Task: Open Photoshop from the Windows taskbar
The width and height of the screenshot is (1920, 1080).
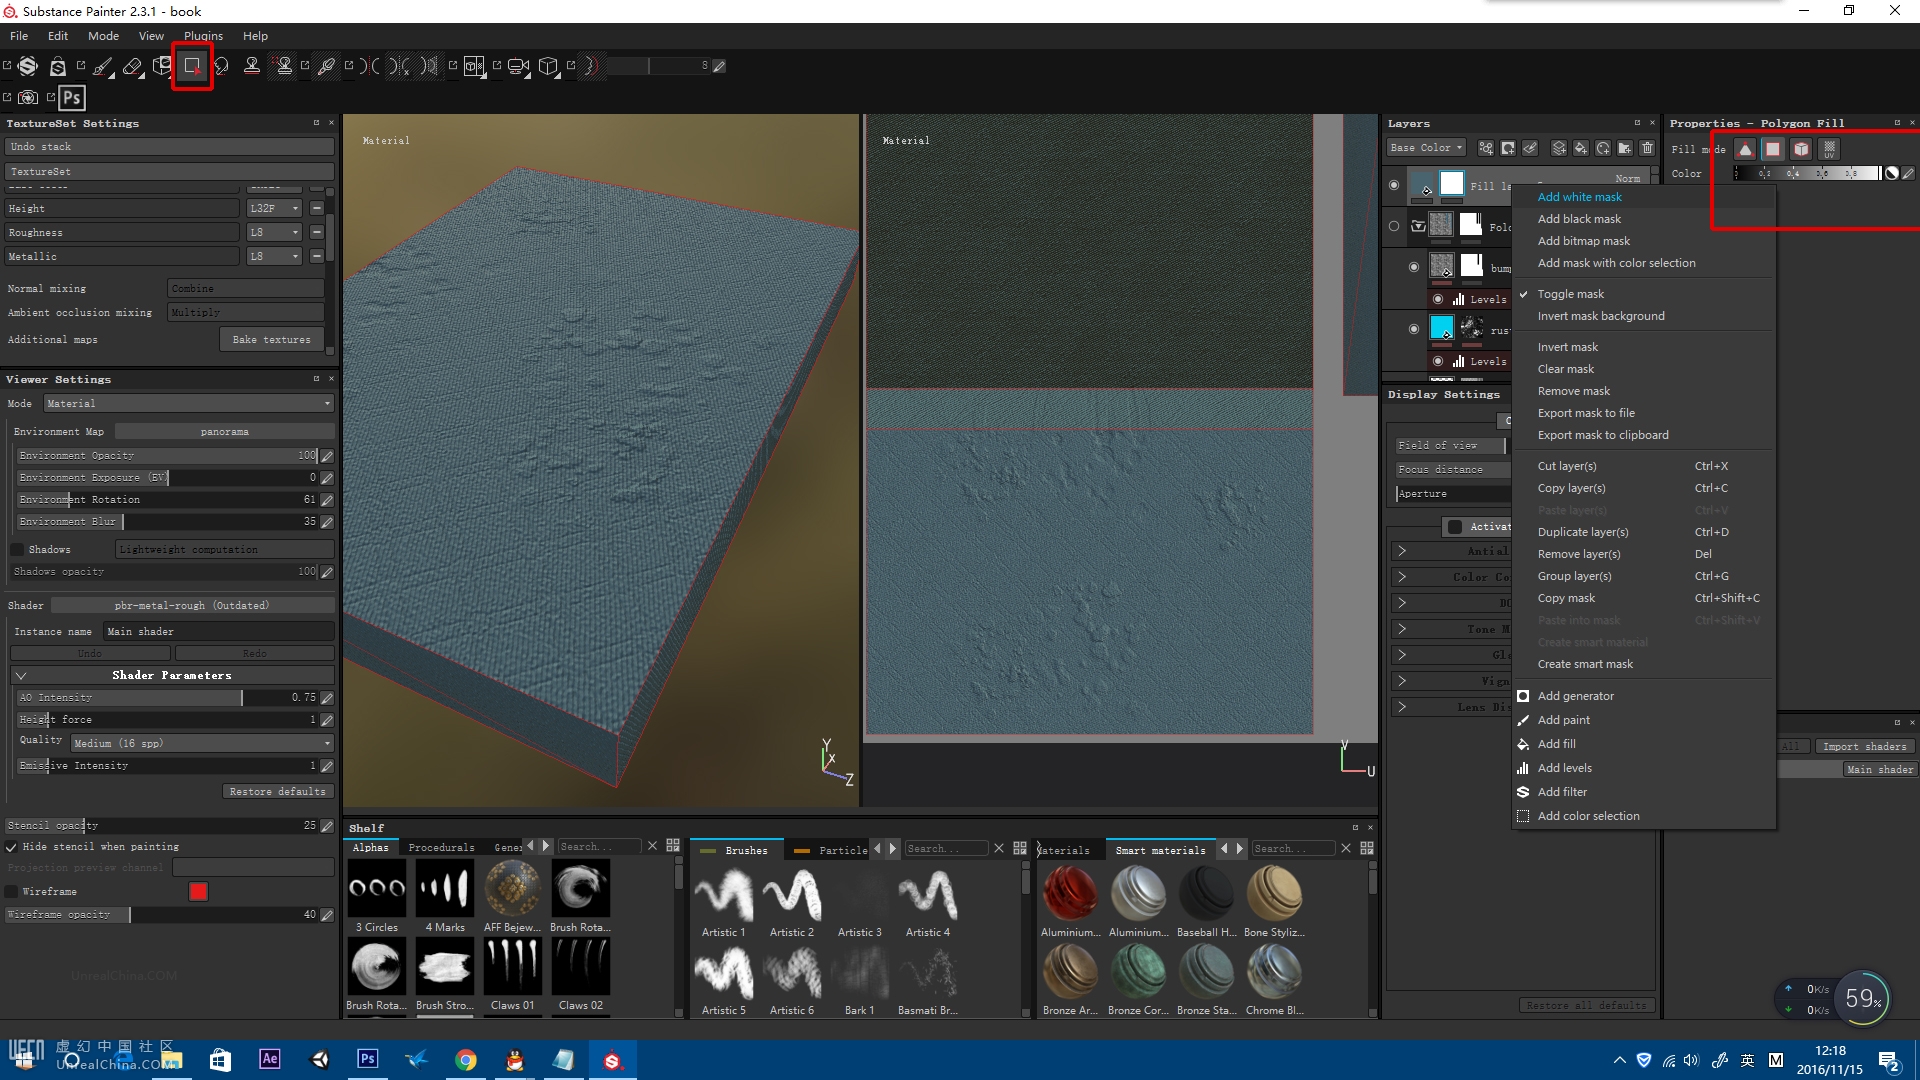Action: pos(367,1059)
